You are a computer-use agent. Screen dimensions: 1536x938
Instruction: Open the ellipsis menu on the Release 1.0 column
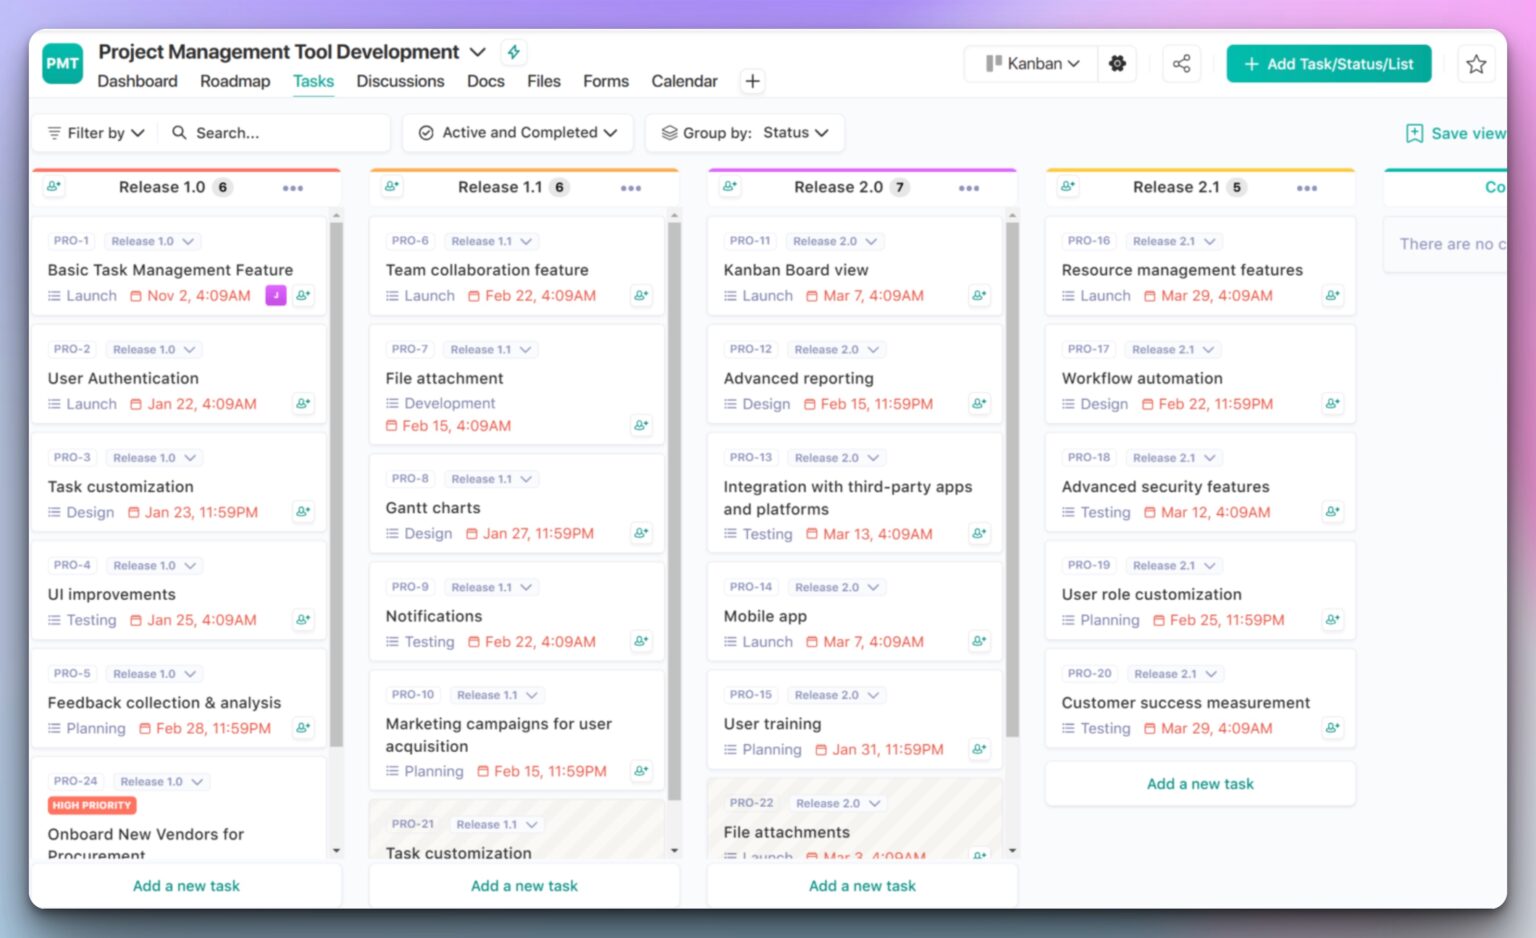click(293, 187)
